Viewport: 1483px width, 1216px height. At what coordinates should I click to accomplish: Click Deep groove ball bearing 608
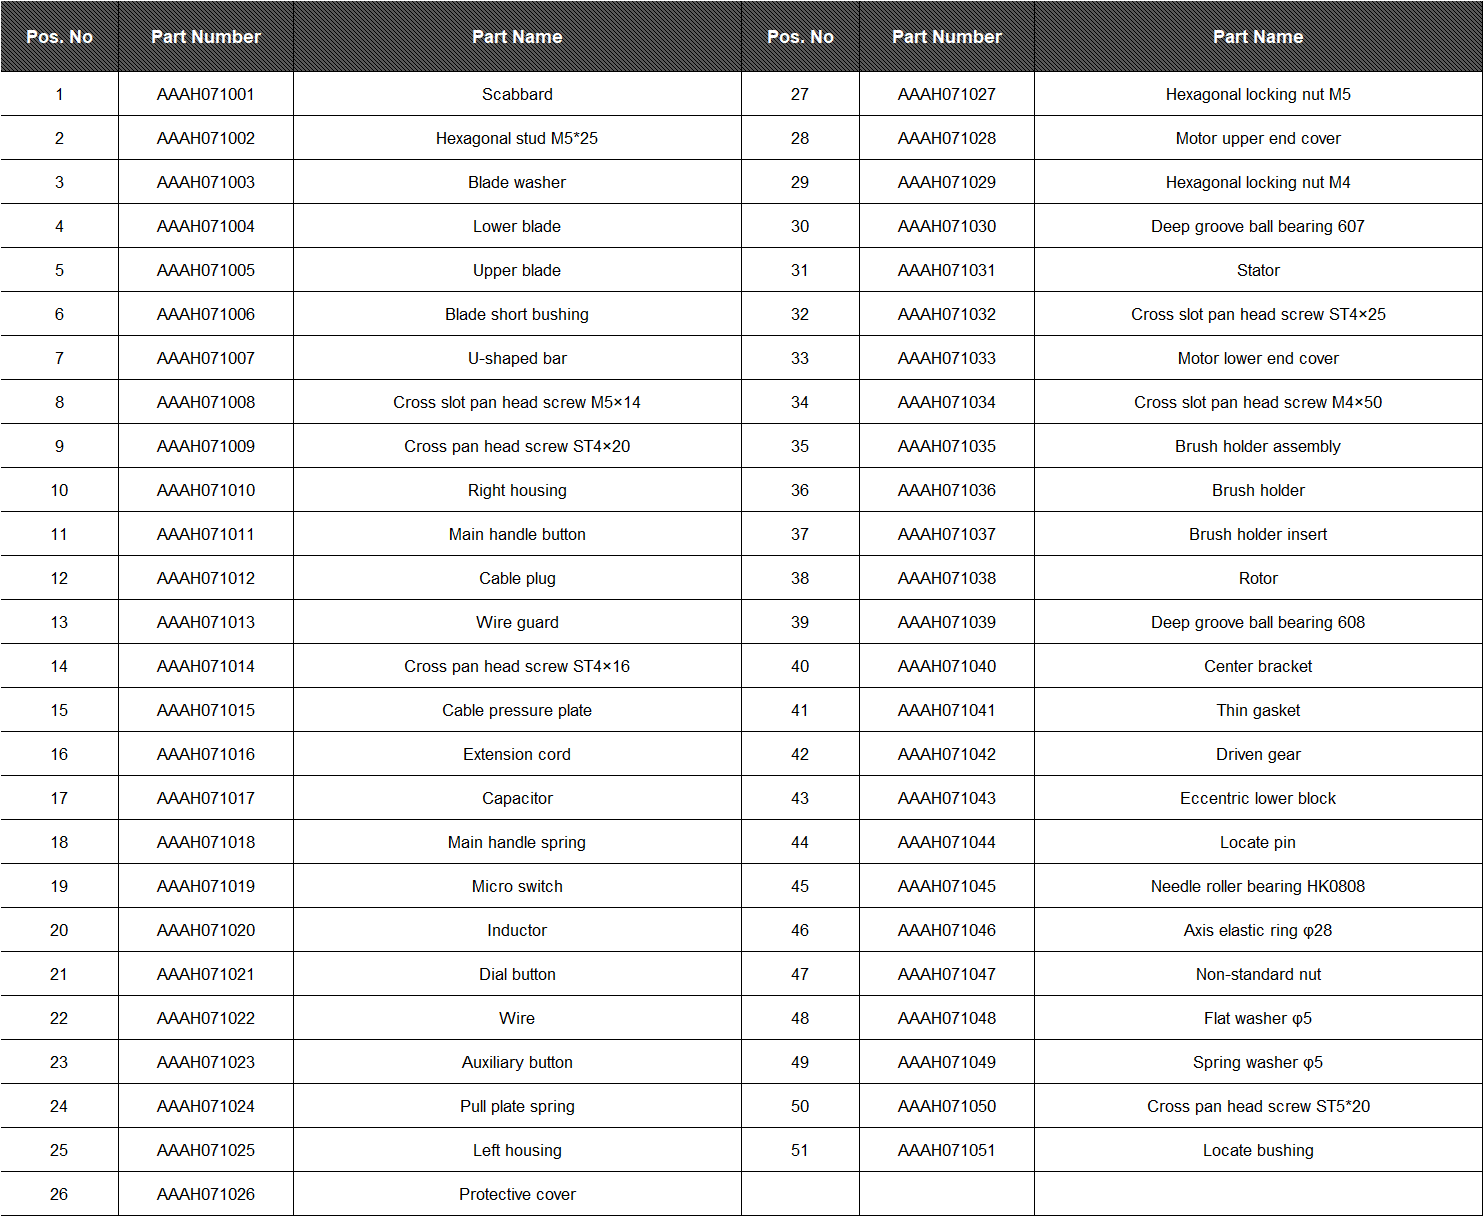click(x=1258, y=622)
